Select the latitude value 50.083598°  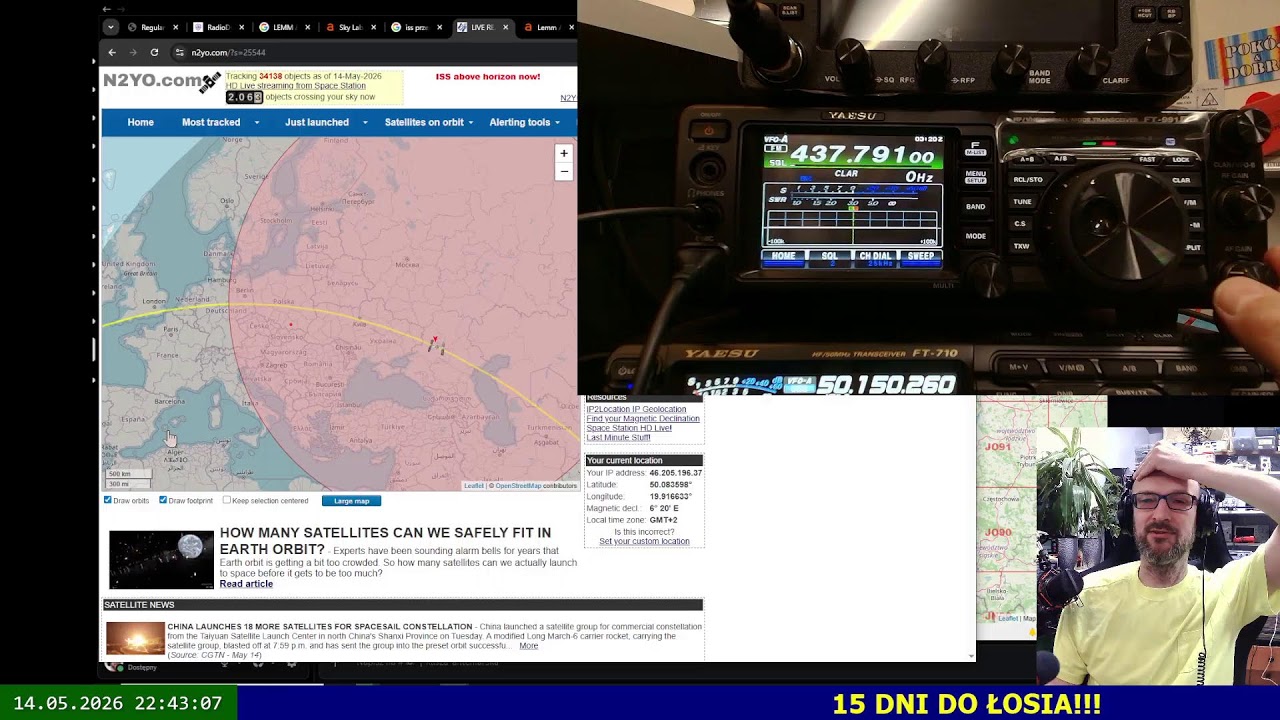pyautogui.click(x=671, y=485)
